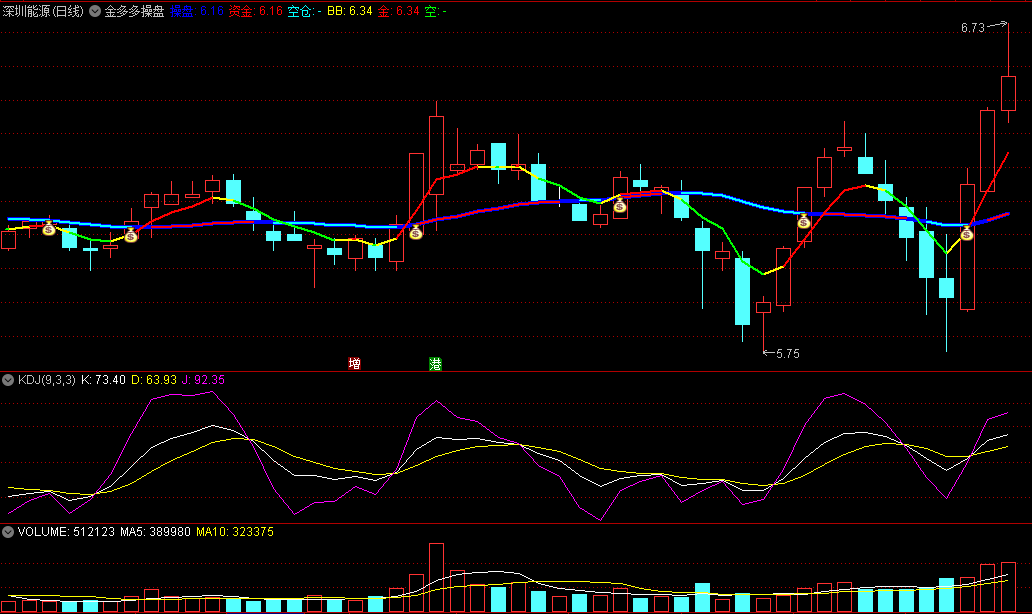
Task: Click the fourth money bag signal from the left
Action: click(619, 206)
